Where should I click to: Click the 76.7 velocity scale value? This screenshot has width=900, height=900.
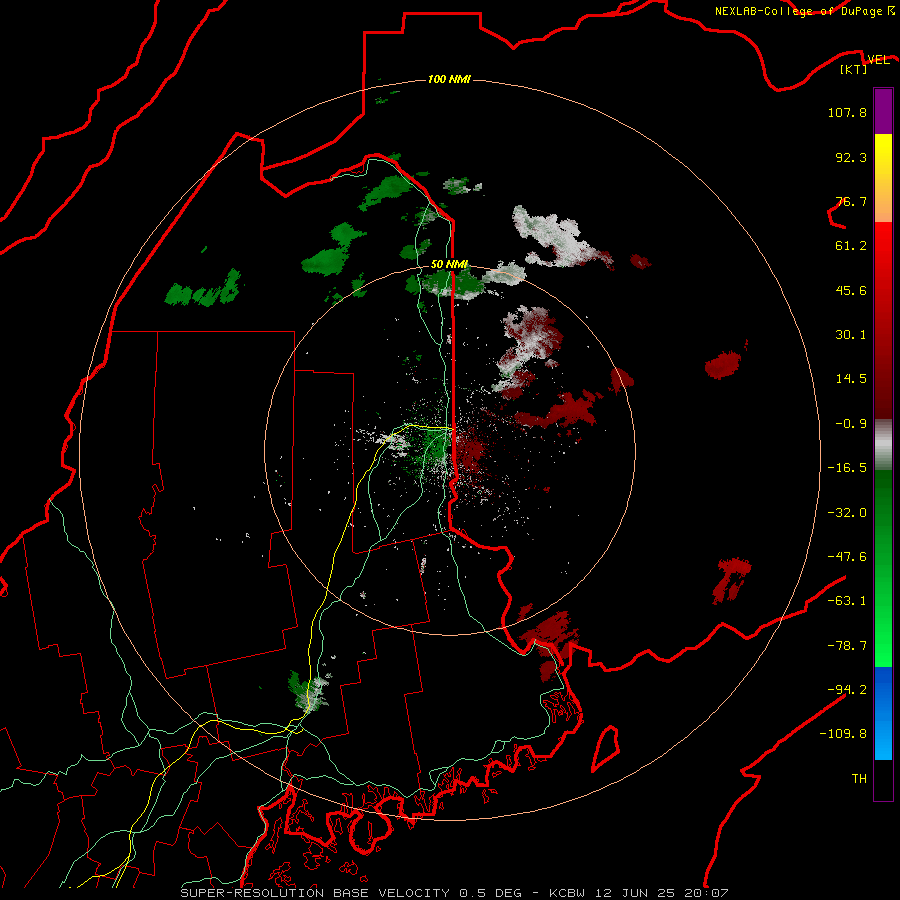click(851, 201)
